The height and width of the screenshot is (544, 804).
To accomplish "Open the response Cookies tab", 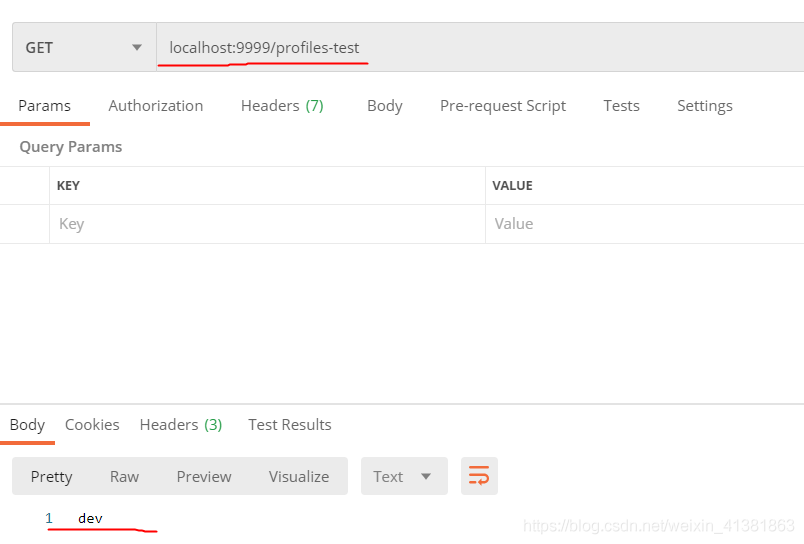I will (92, 425).
